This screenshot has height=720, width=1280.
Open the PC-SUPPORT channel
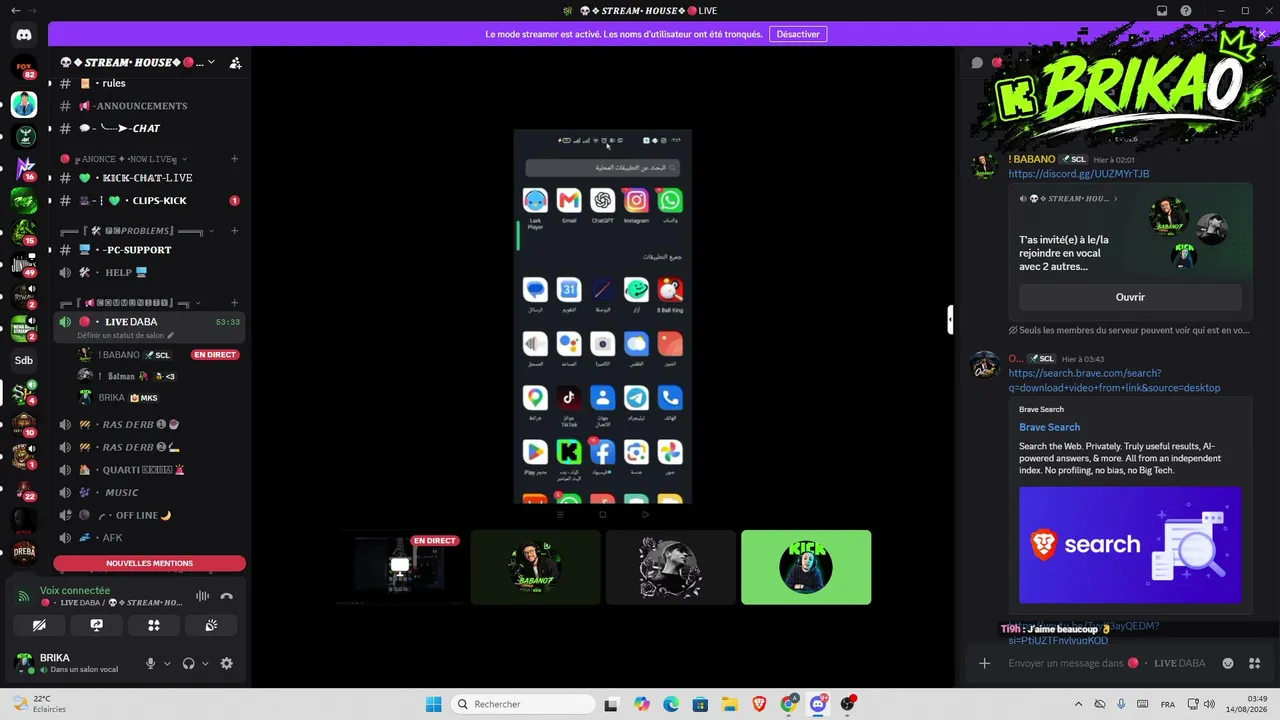[x=149, y=250]
